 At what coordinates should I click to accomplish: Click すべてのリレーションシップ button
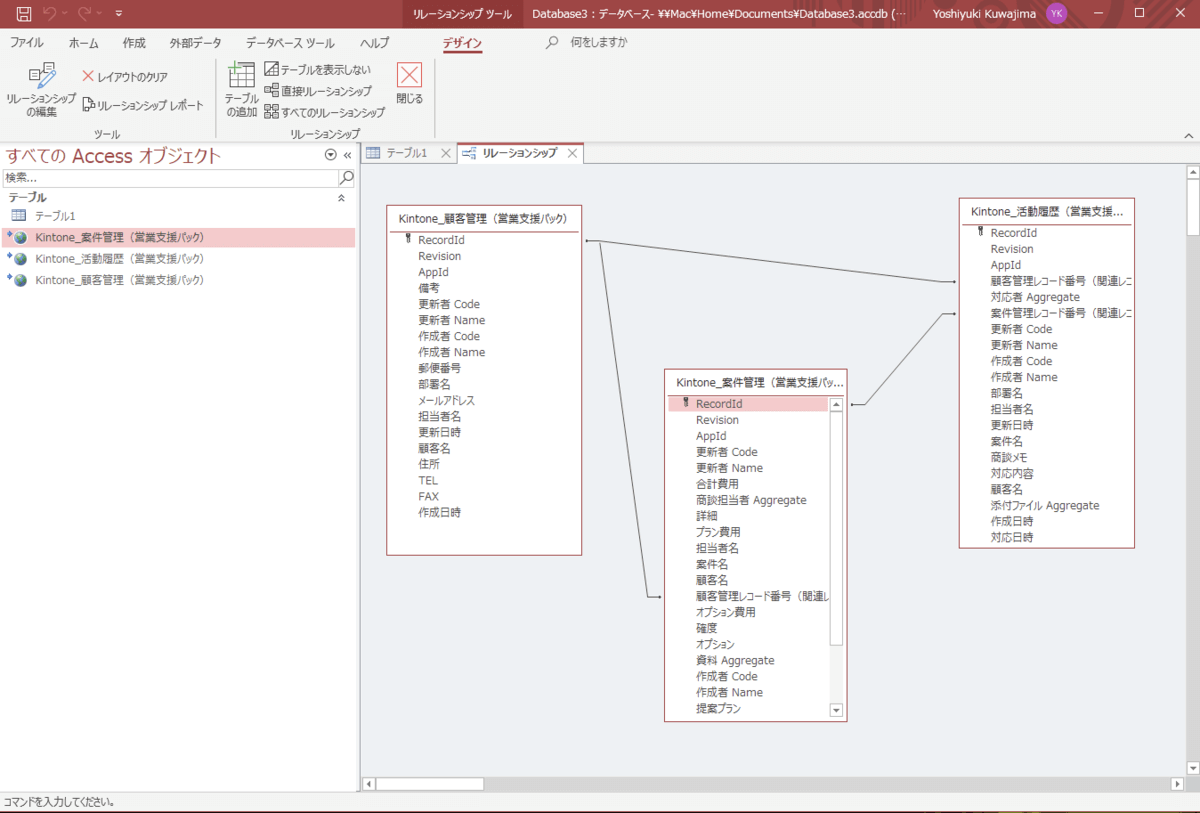tap(325, 112)
